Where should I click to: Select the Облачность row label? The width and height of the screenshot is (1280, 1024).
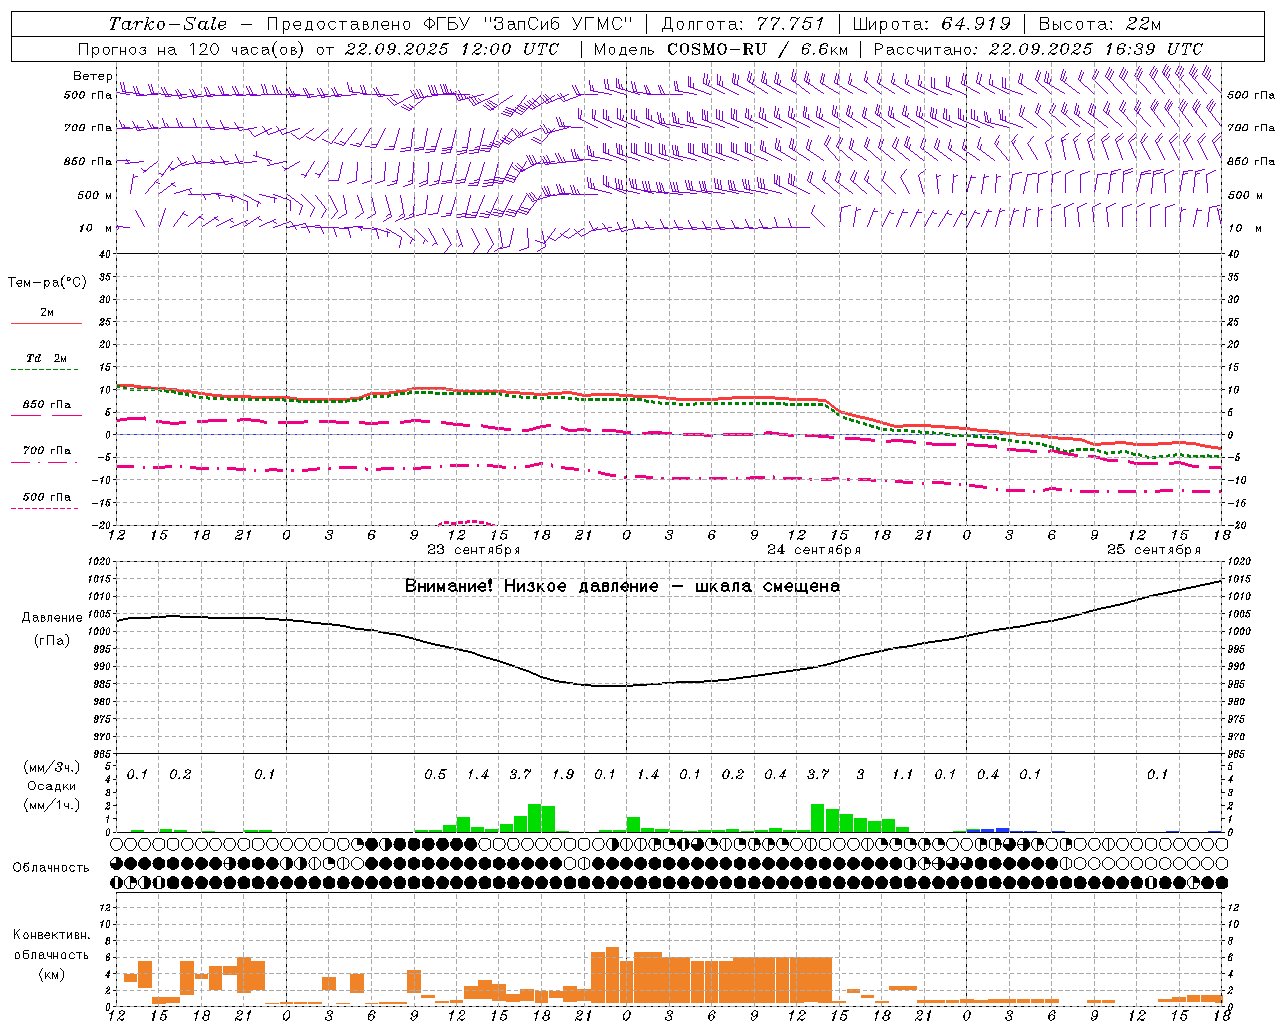tap(51, 868)
